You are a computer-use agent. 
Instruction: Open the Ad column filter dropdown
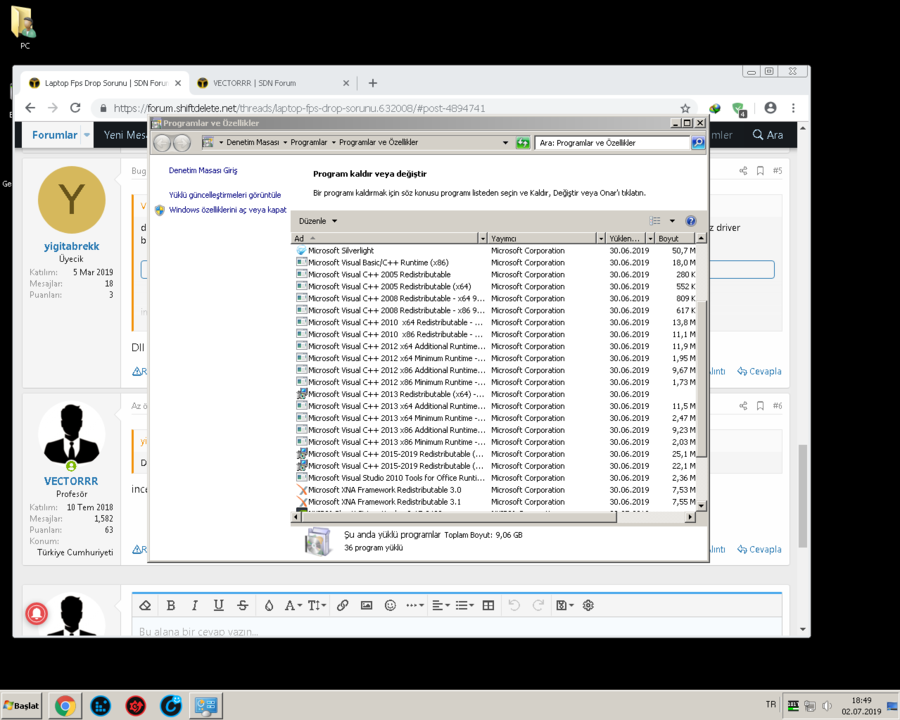[x=483, y=238]
